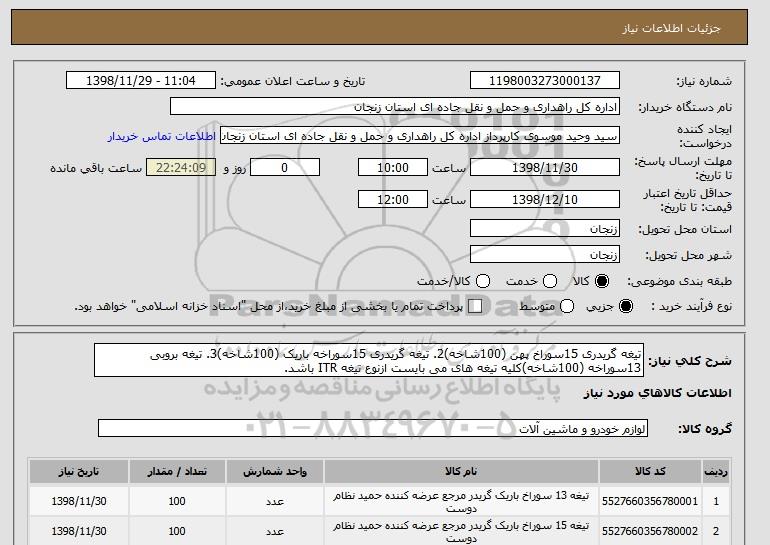The height and width of the screenshot is (545, 770).
Task: Click the quantity 100 in row 2
Action: tap(177, 531)
